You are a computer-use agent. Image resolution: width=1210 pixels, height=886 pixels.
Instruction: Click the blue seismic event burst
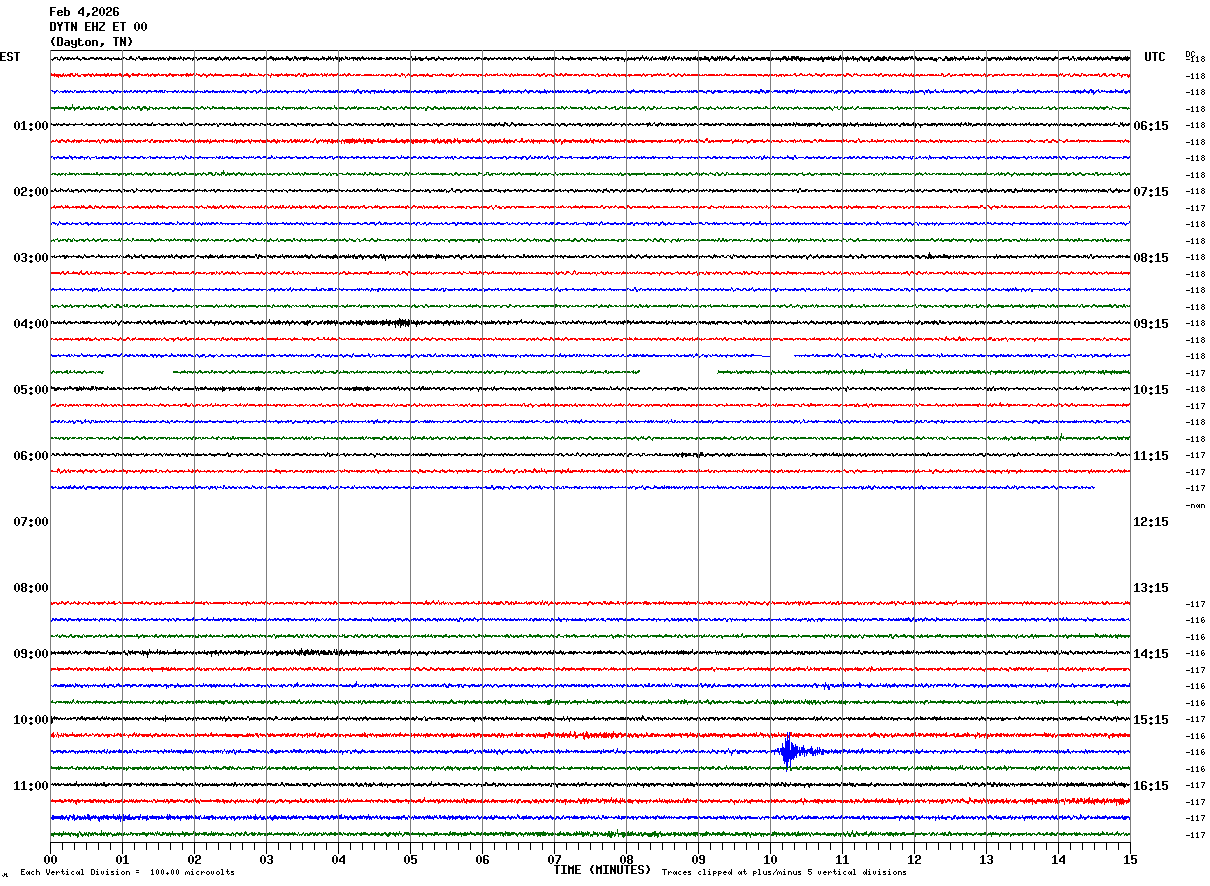pos(789,751)
